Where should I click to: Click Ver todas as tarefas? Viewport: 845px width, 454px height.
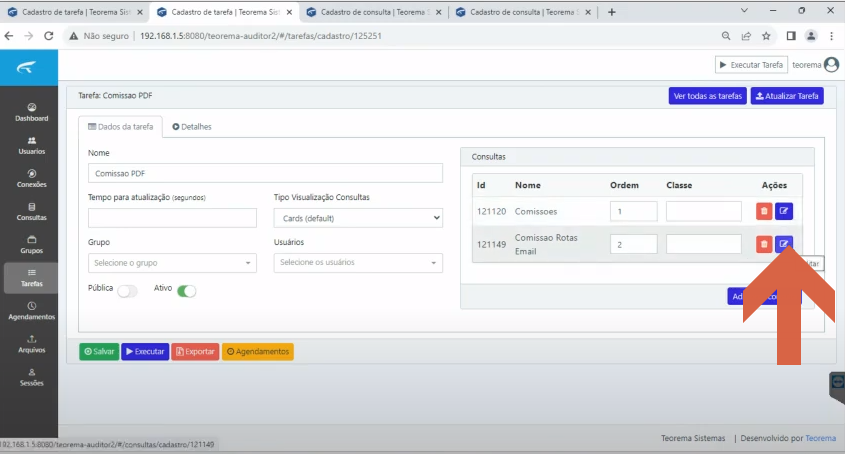click(x=708, y=96)
